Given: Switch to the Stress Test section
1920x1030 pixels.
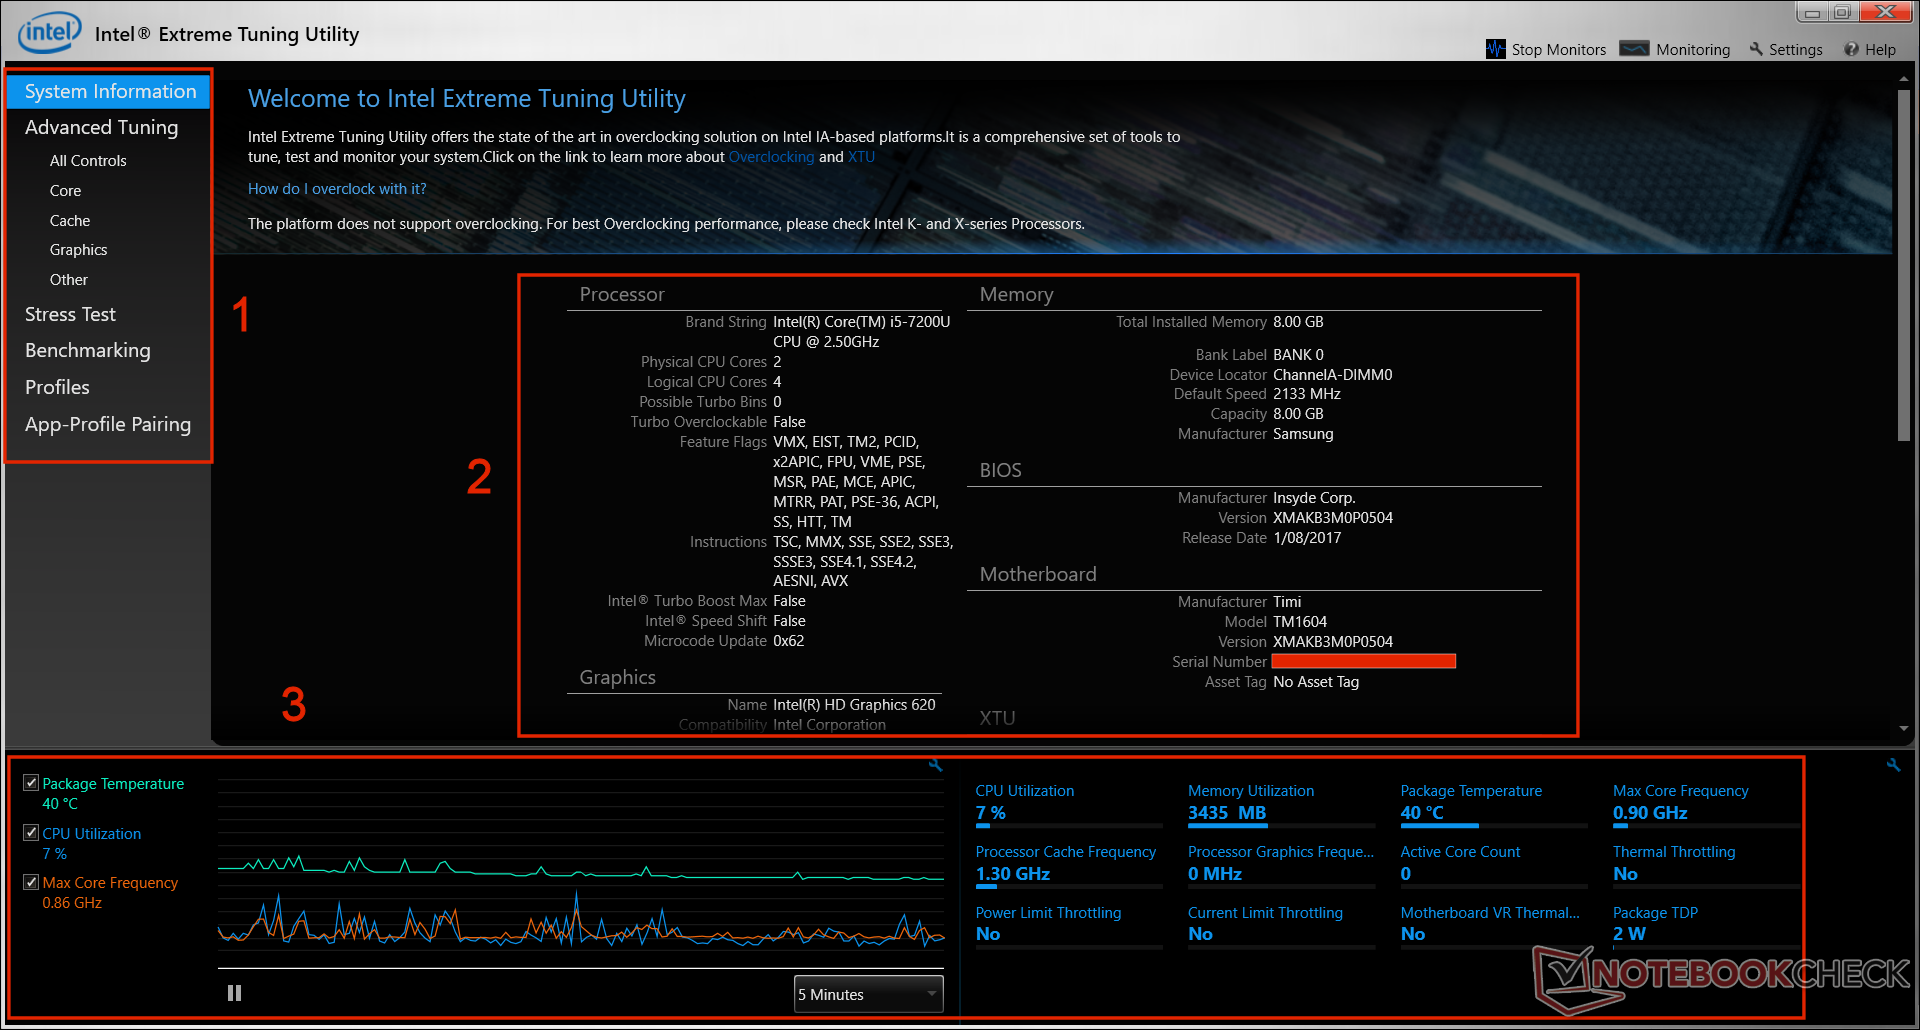Looking at the screenshot, I should tap(70, 314).
